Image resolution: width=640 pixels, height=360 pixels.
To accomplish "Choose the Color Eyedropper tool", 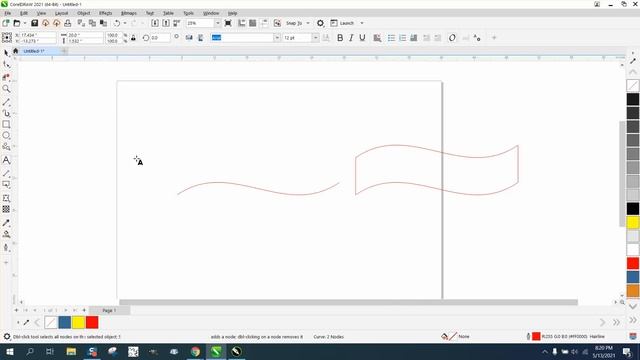I will (x=6, y=223).
